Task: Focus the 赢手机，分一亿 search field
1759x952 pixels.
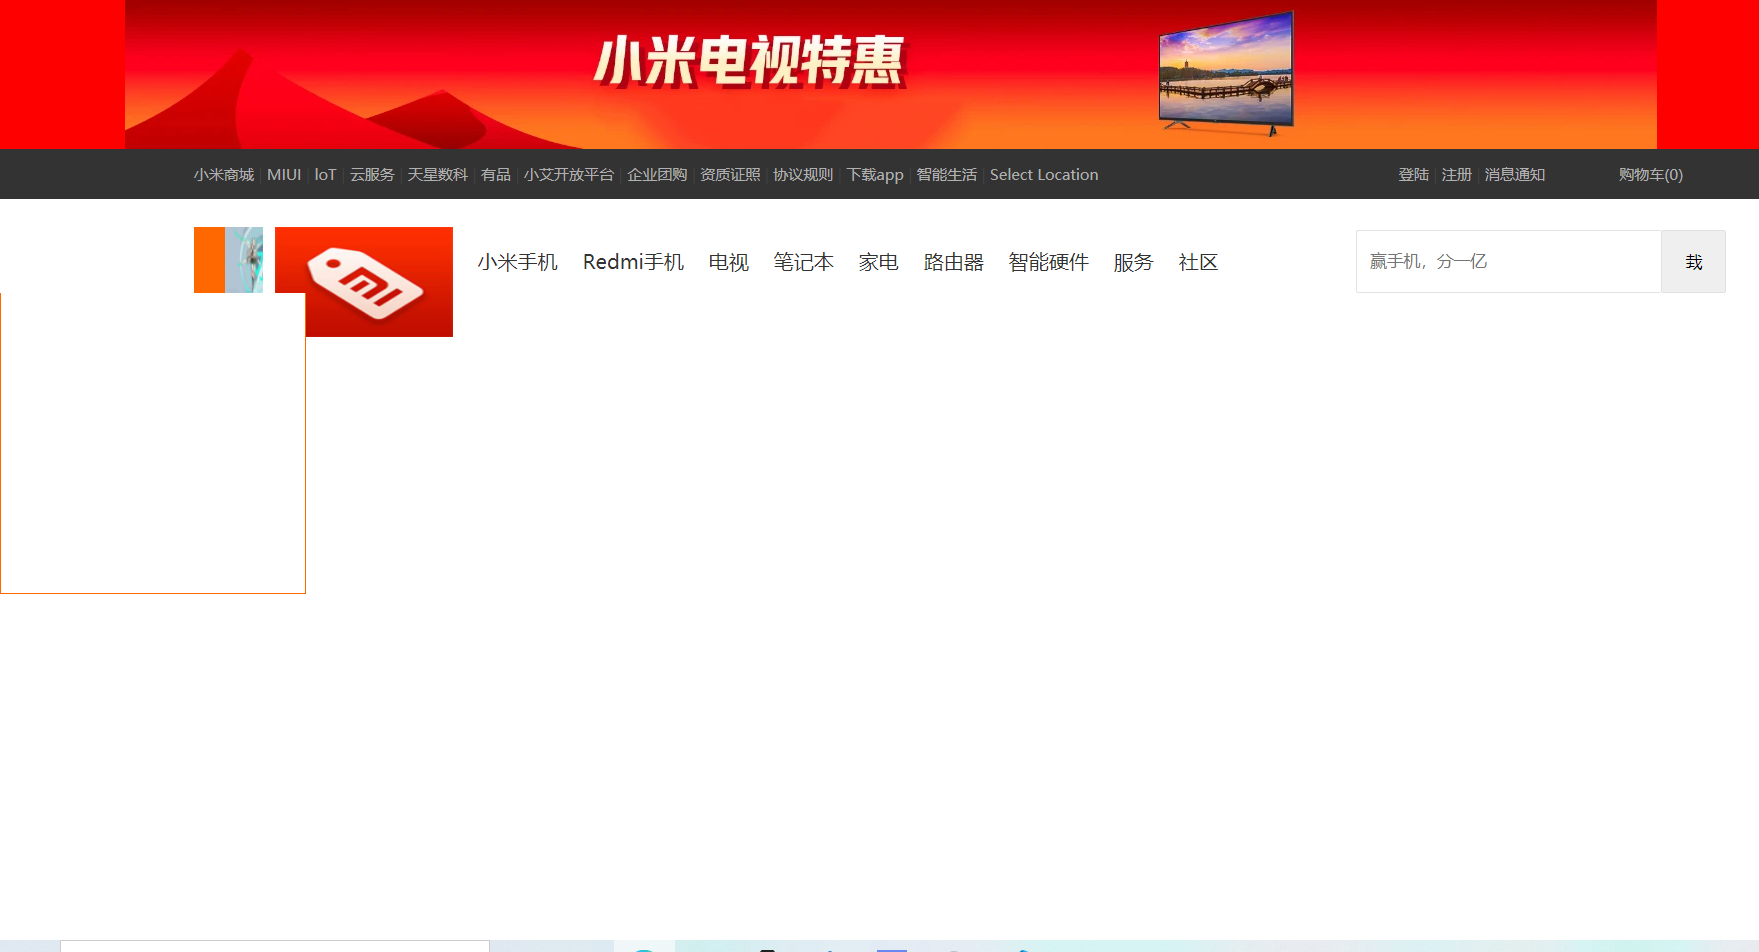Action: (1509, 262)
